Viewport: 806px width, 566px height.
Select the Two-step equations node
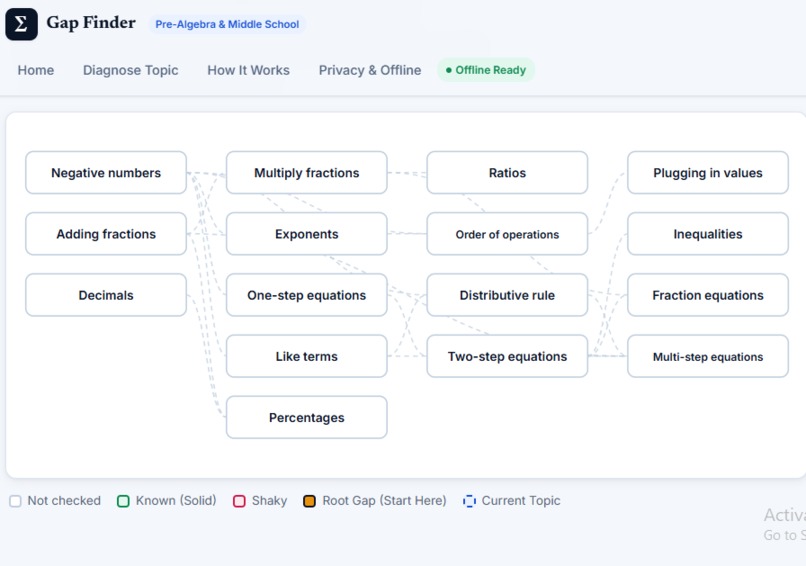point(507,356)
